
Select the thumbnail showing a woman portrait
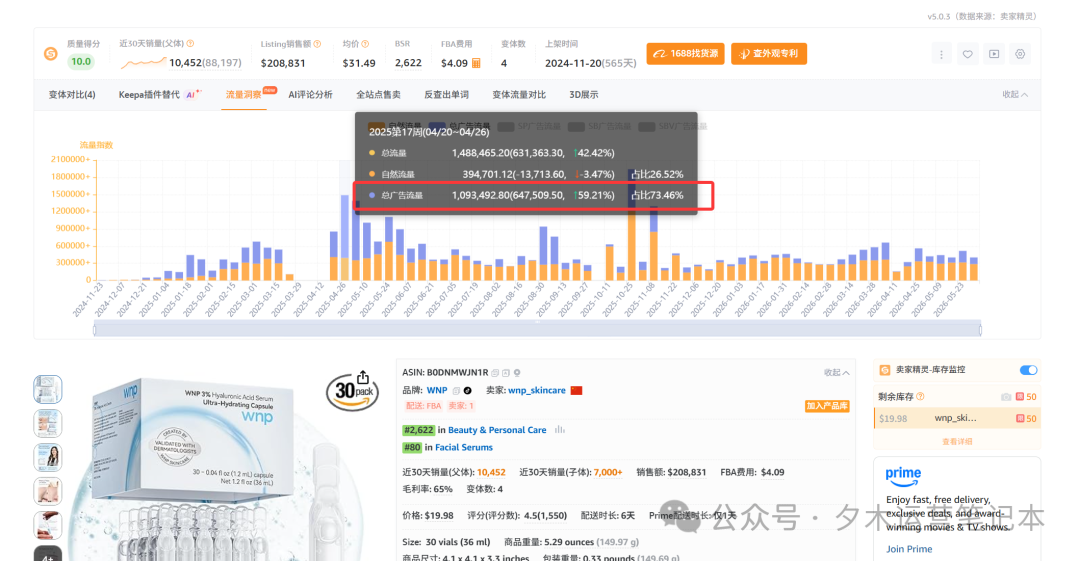click(48, 457)
